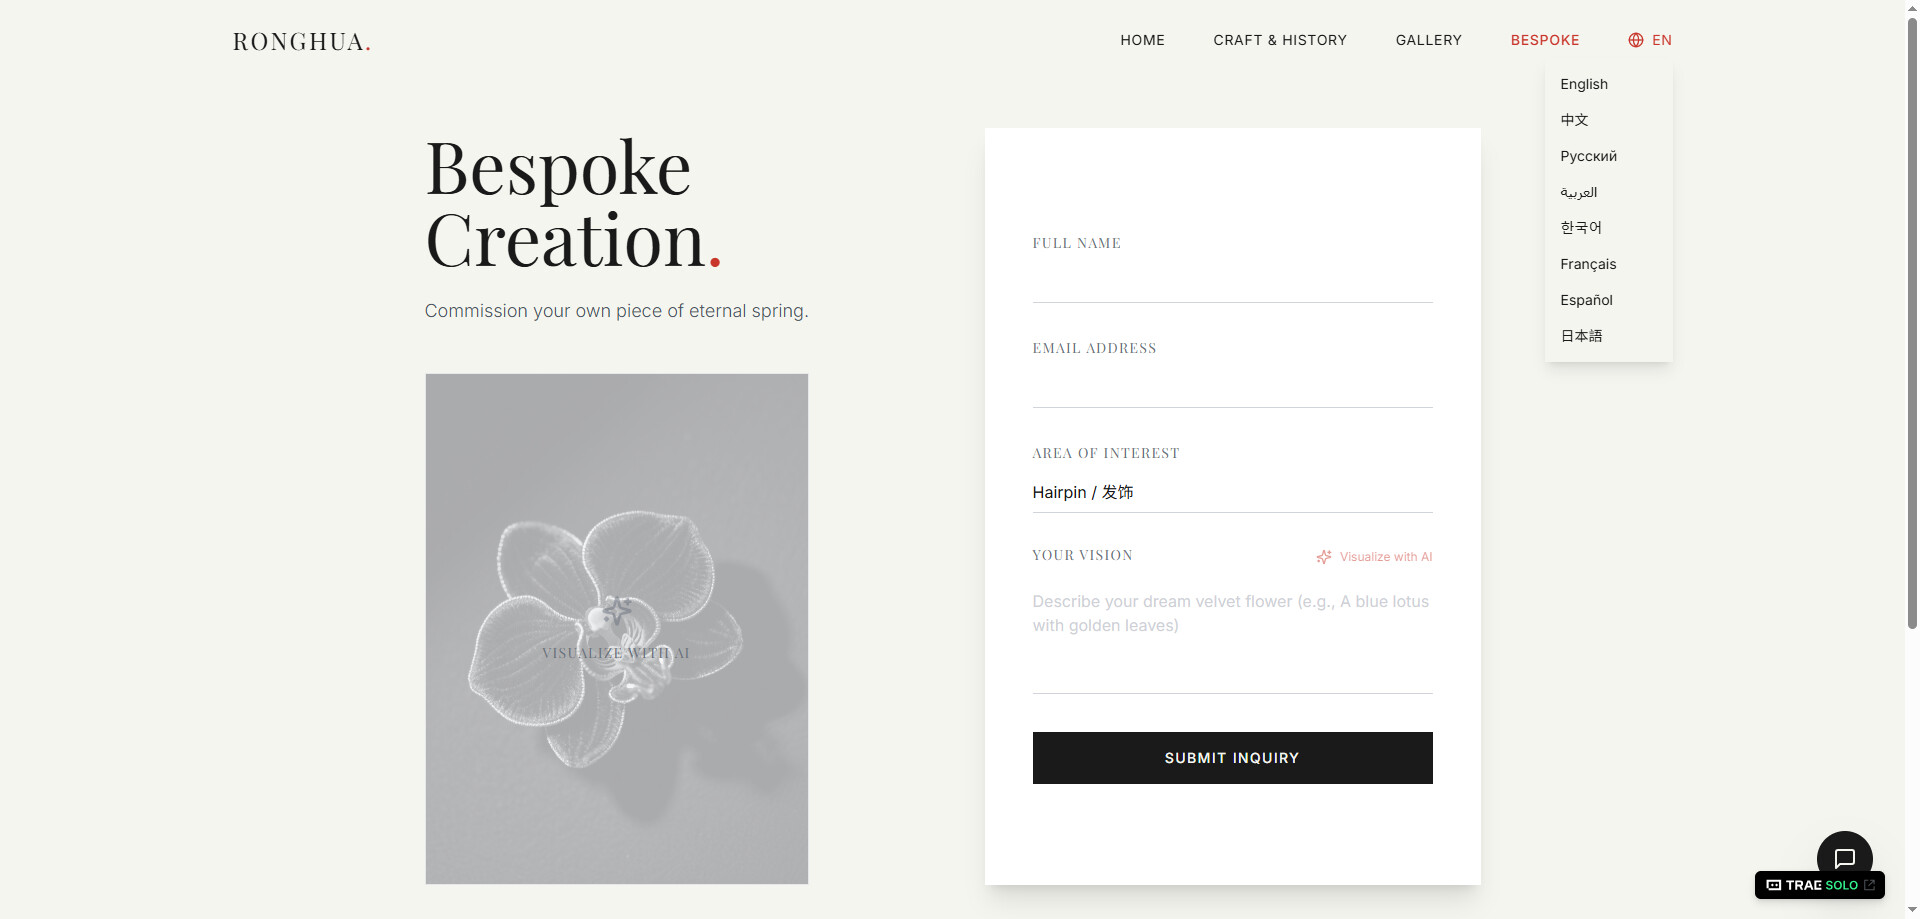Switch language to Français
The height and width of the screenshot is (919, 1920).
coord(1588,264)
